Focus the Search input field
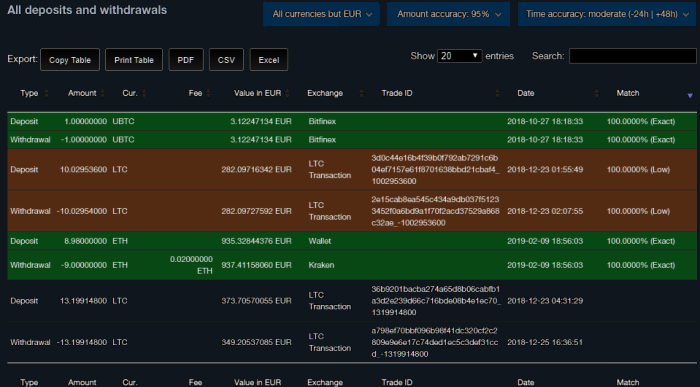700x387 pixels. (x=633, y=56)
